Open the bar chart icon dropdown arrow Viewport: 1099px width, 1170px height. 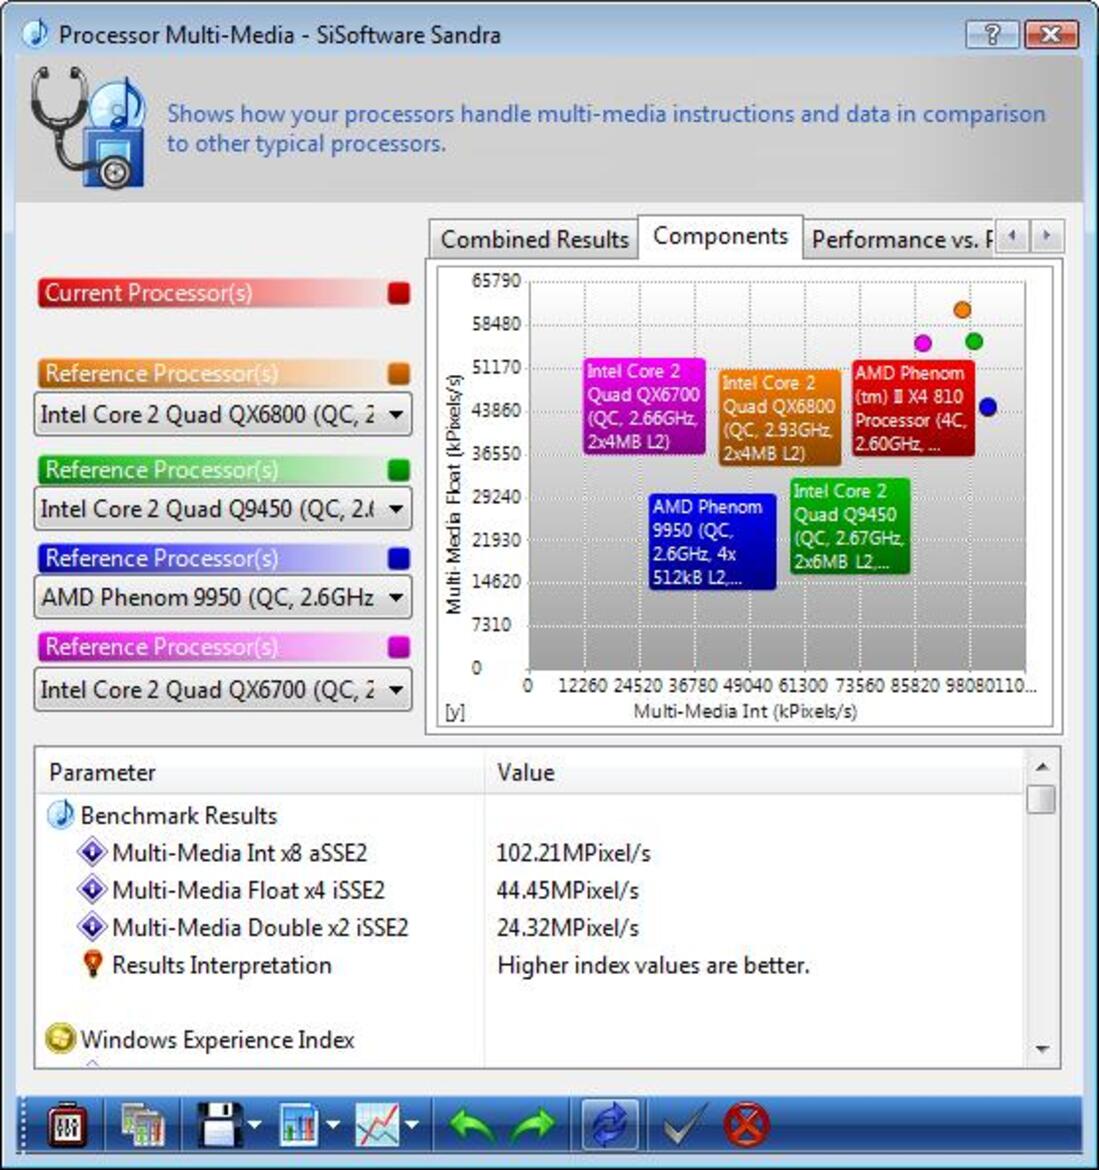pos(333,1125)
